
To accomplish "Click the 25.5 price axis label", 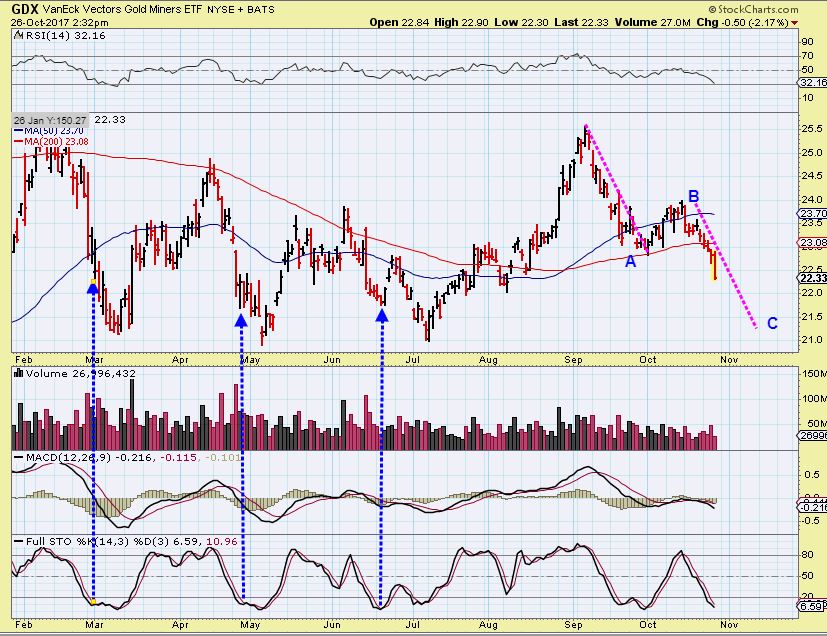I will (x=812, y=129).
